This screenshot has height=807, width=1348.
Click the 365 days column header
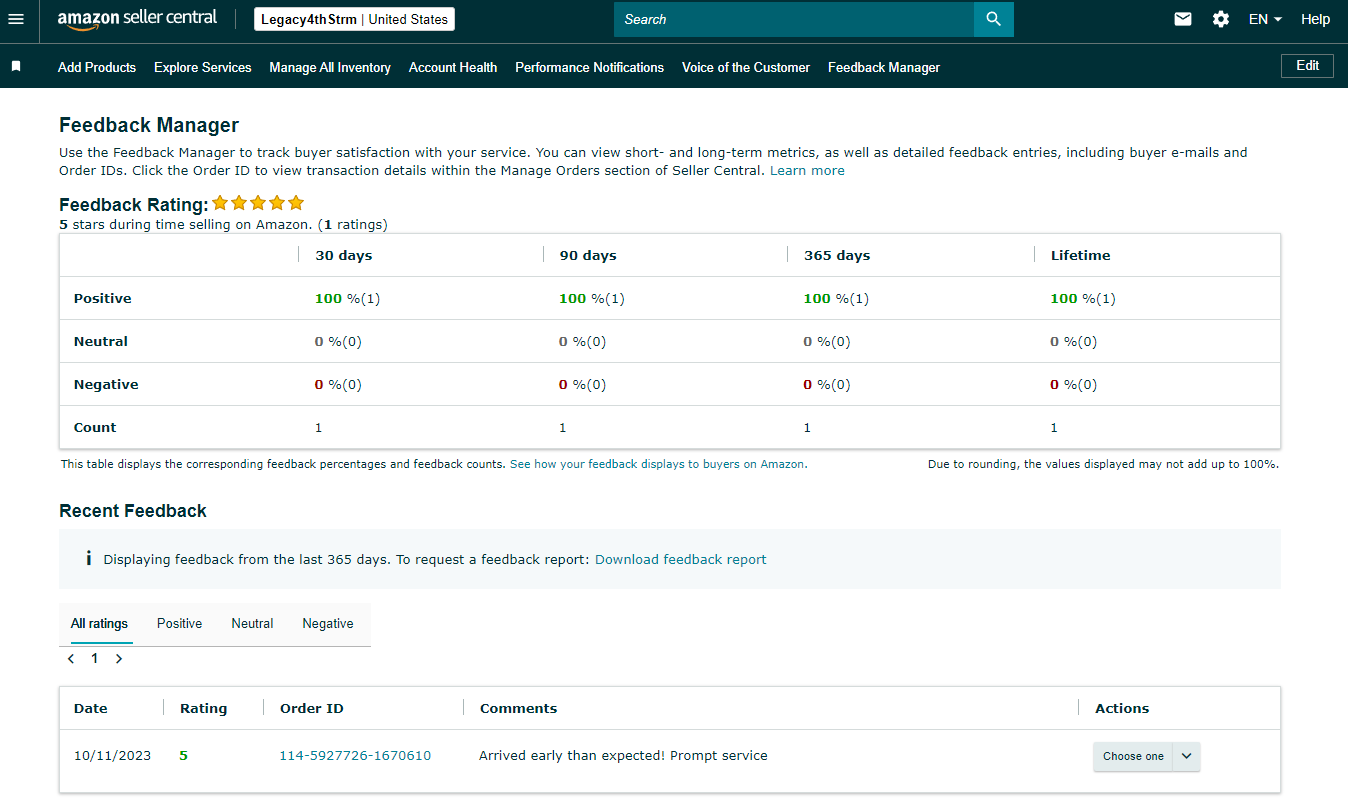(x=837, y=255)
